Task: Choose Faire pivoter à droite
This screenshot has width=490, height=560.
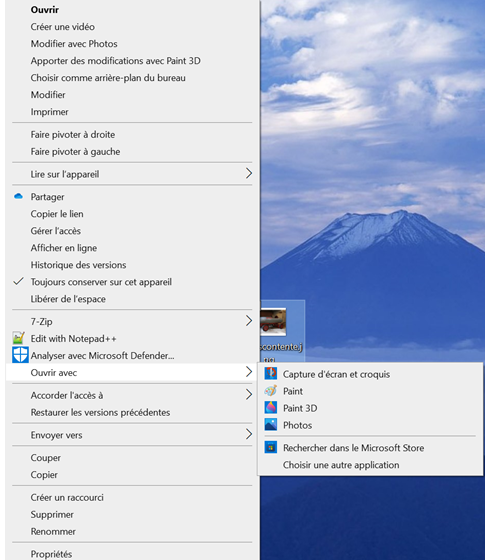Action: (x=132, y=135)
